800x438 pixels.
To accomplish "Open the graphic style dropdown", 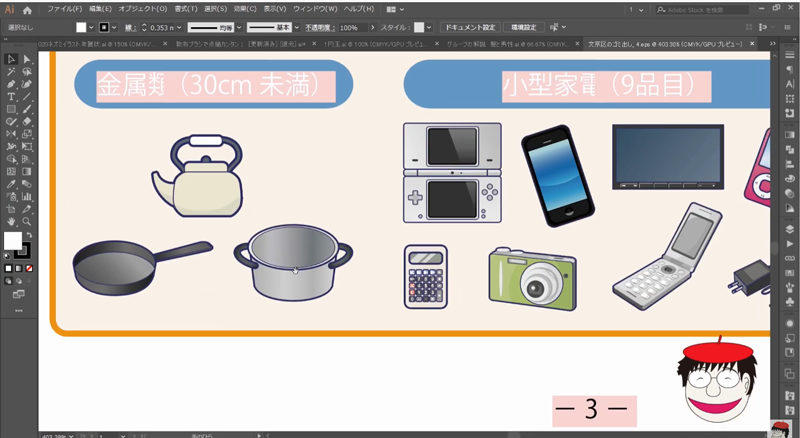I will 429,28.
